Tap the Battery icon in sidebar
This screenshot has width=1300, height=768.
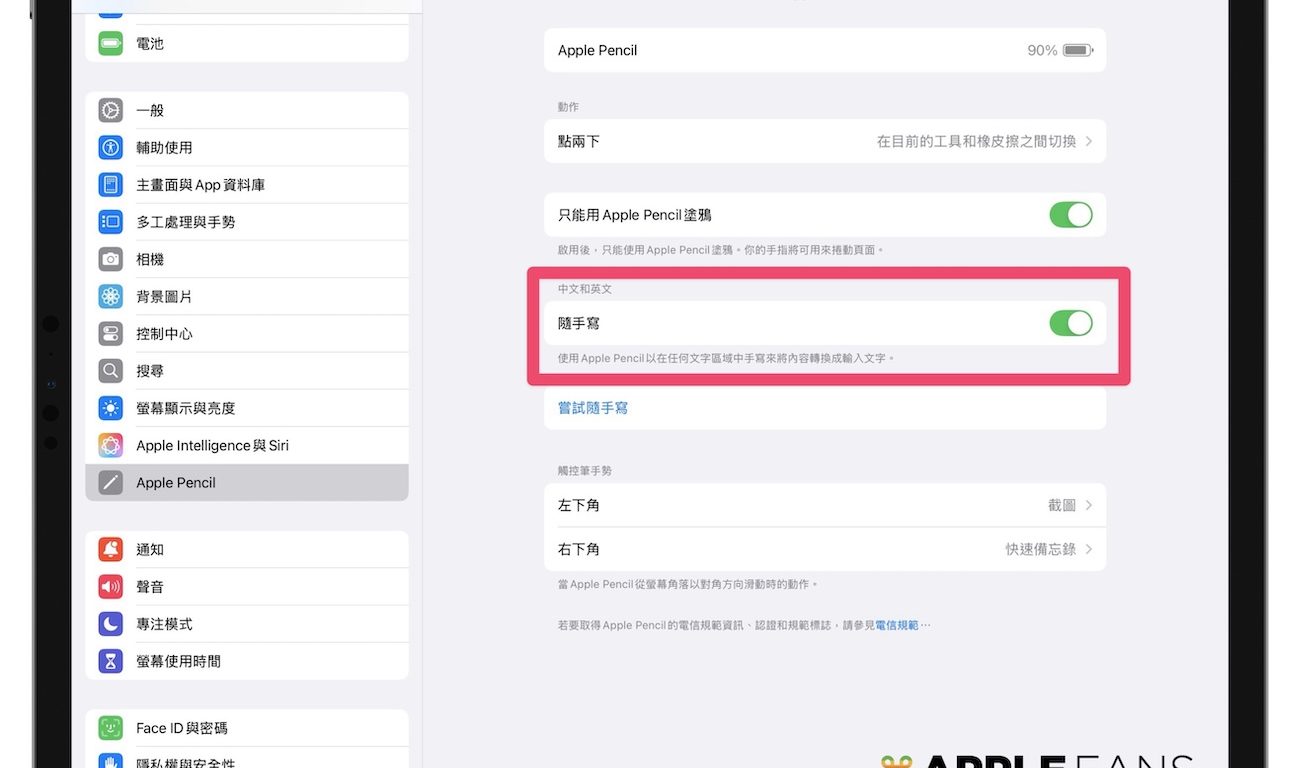[111, 44]
